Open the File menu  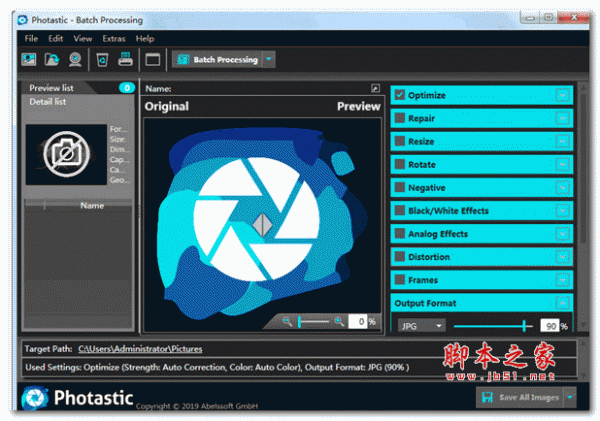click(31, 39)
